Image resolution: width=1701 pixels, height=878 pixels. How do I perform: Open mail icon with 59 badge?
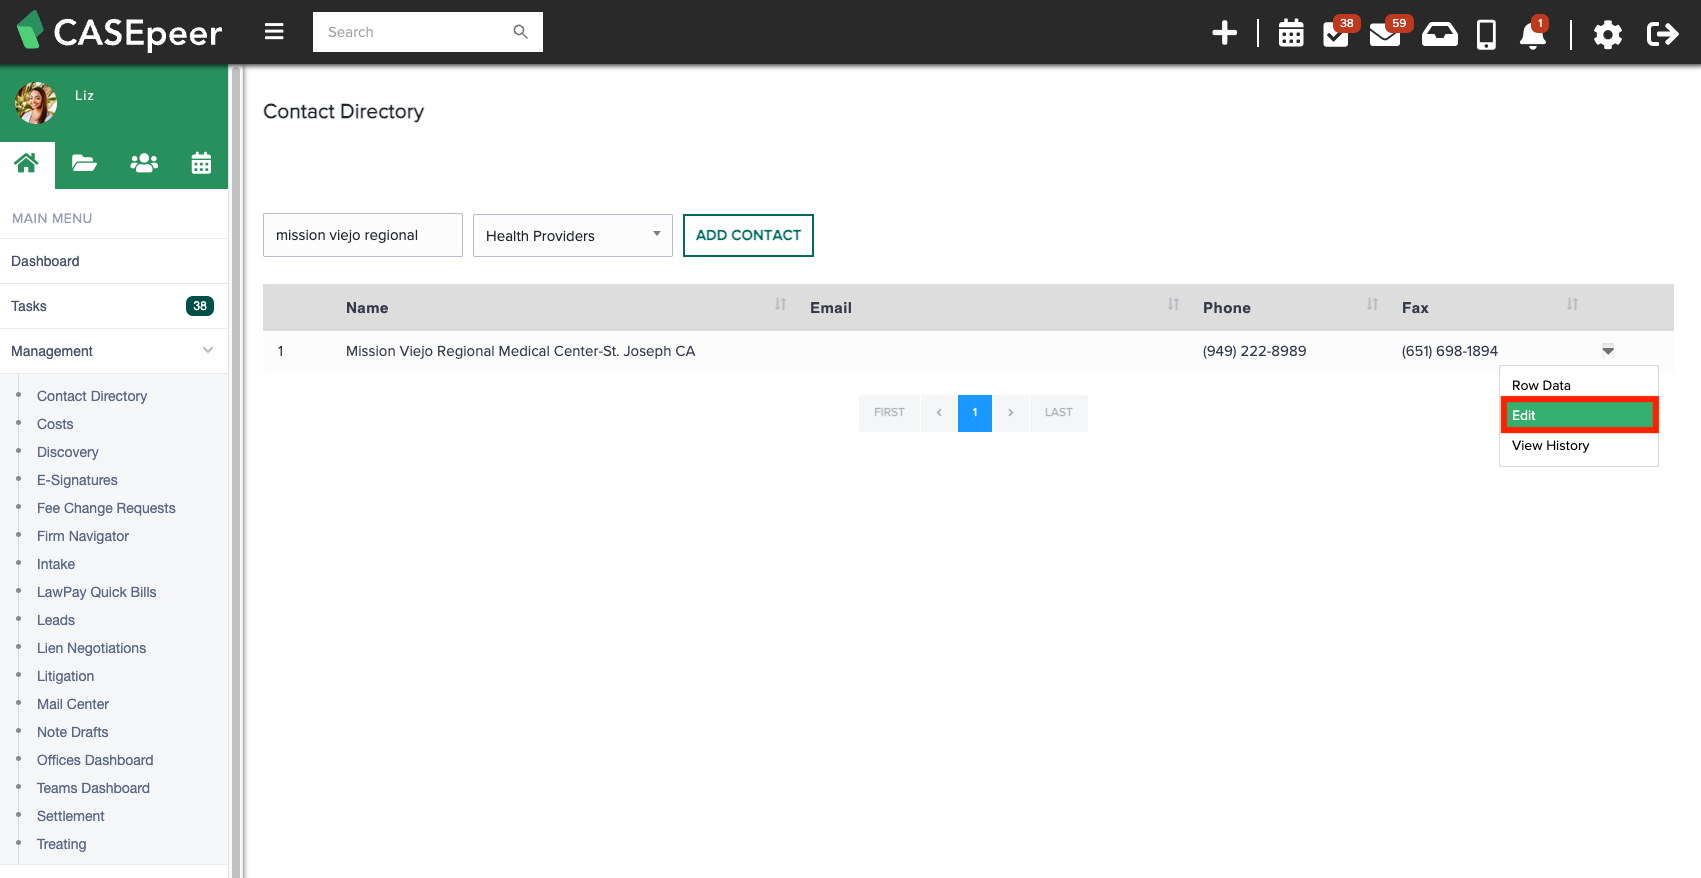[1387, 33]
